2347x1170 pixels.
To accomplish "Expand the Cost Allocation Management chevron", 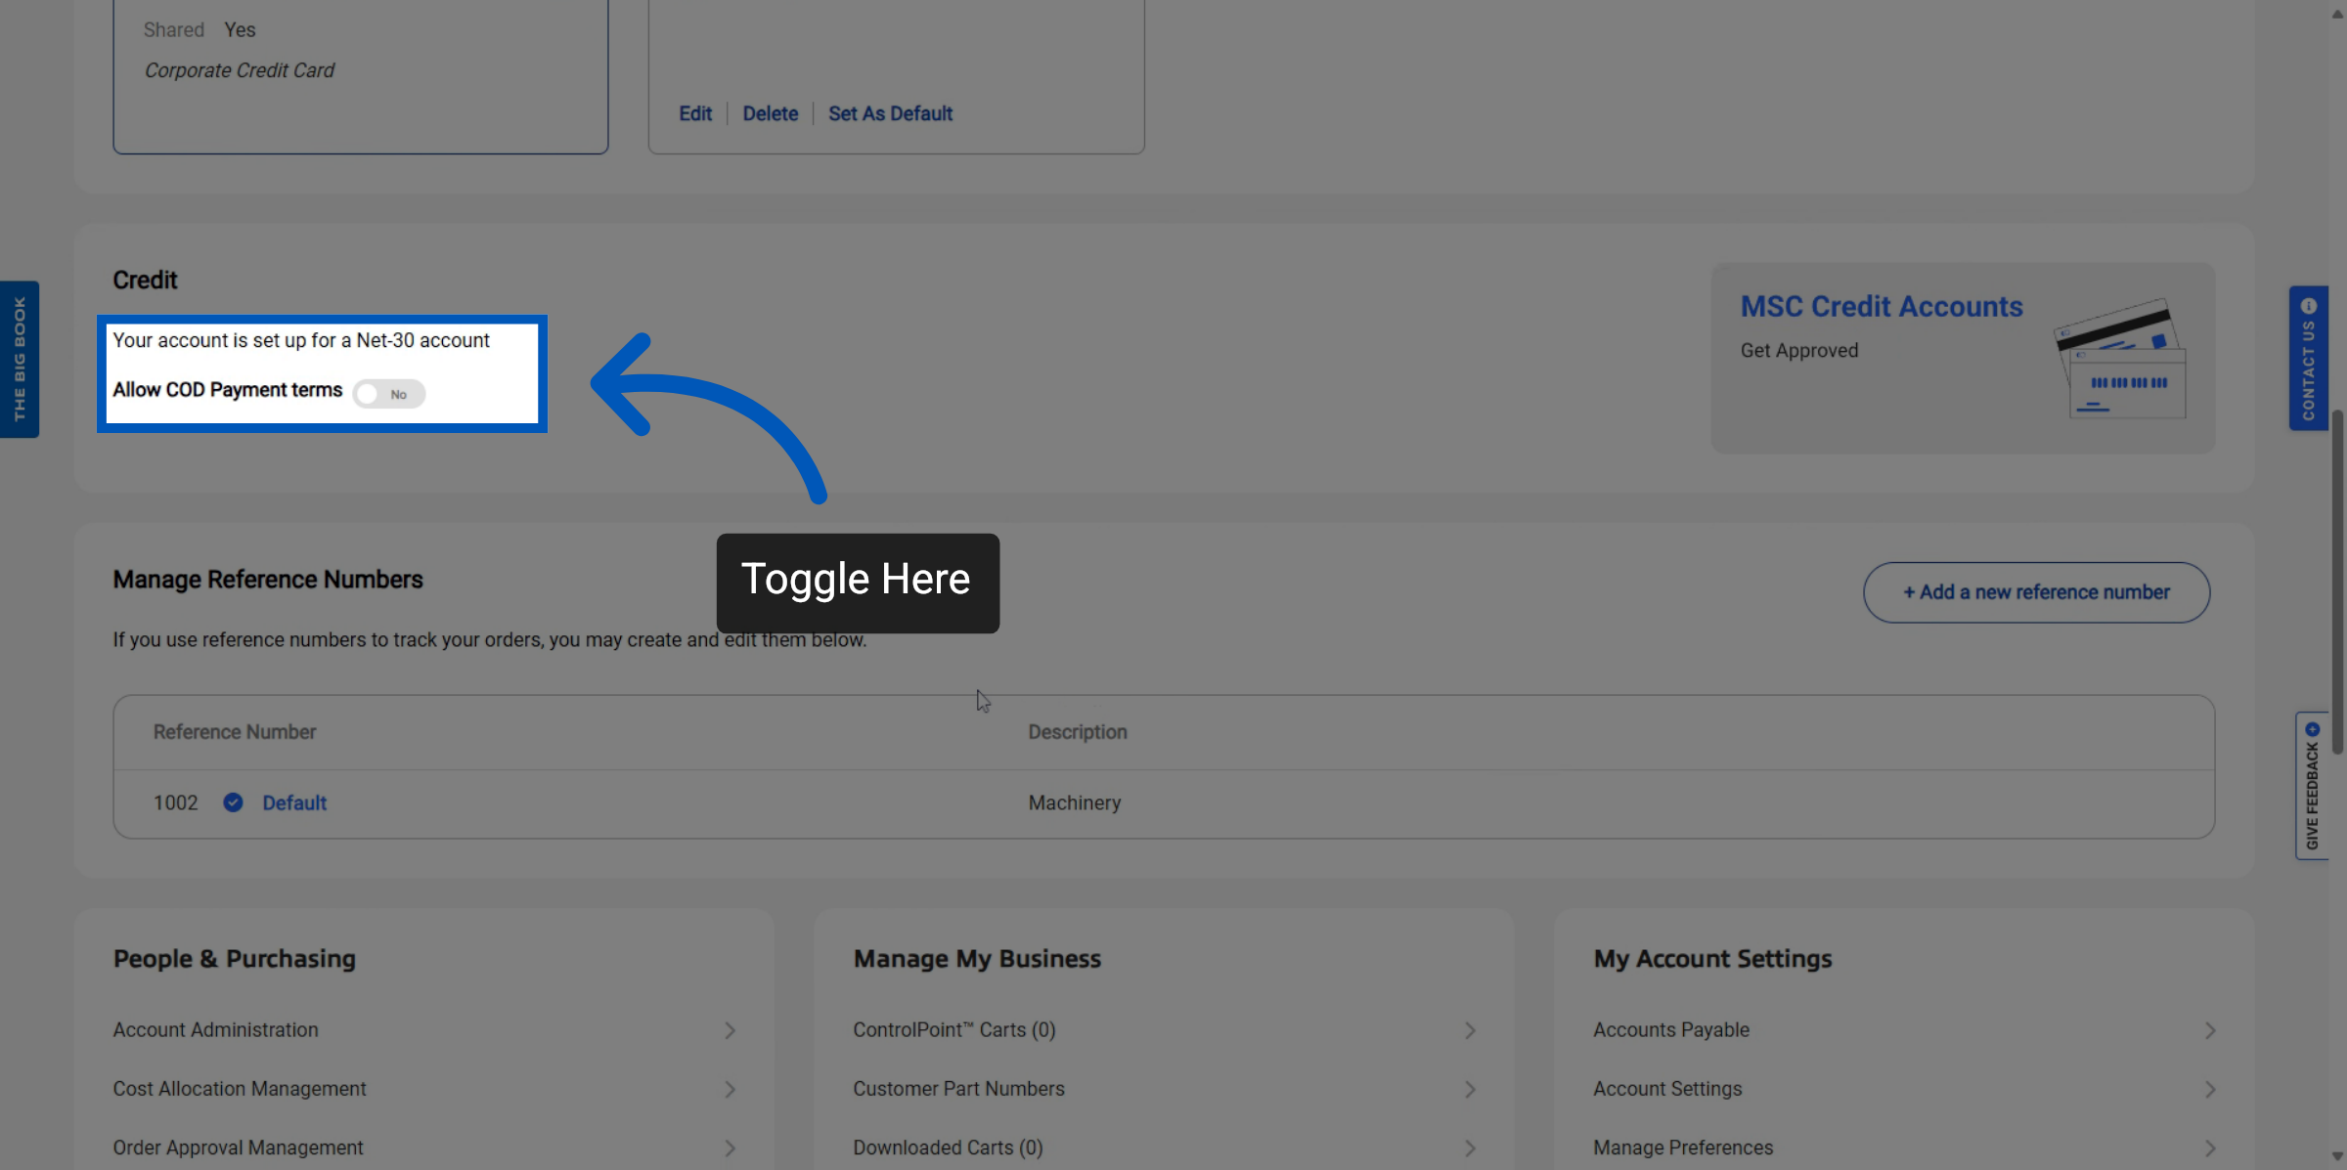I will pos(730,1089).
